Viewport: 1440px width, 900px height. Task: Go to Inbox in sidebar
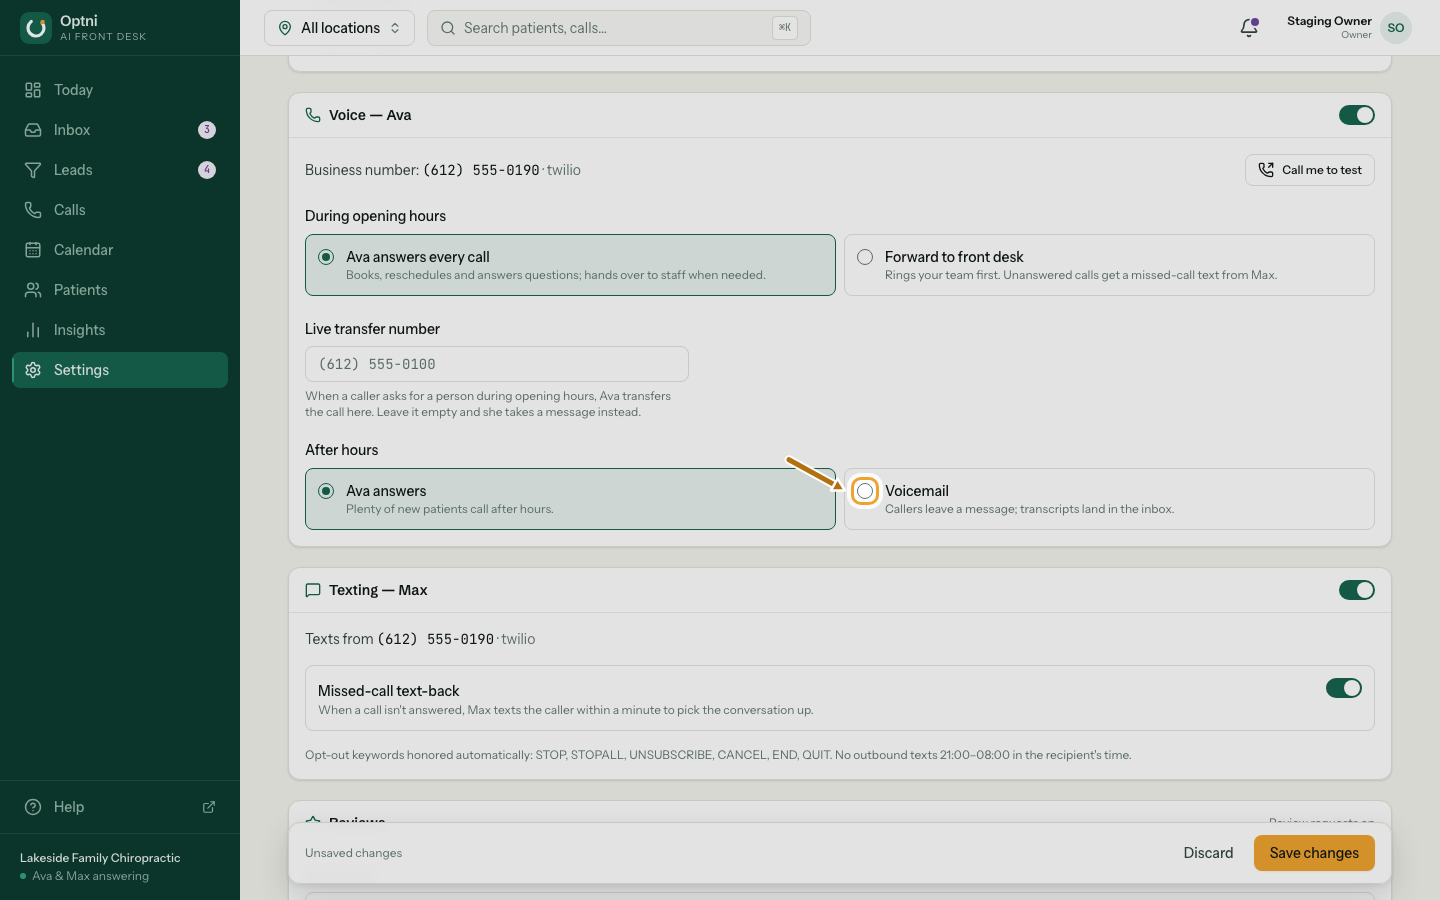120,130
